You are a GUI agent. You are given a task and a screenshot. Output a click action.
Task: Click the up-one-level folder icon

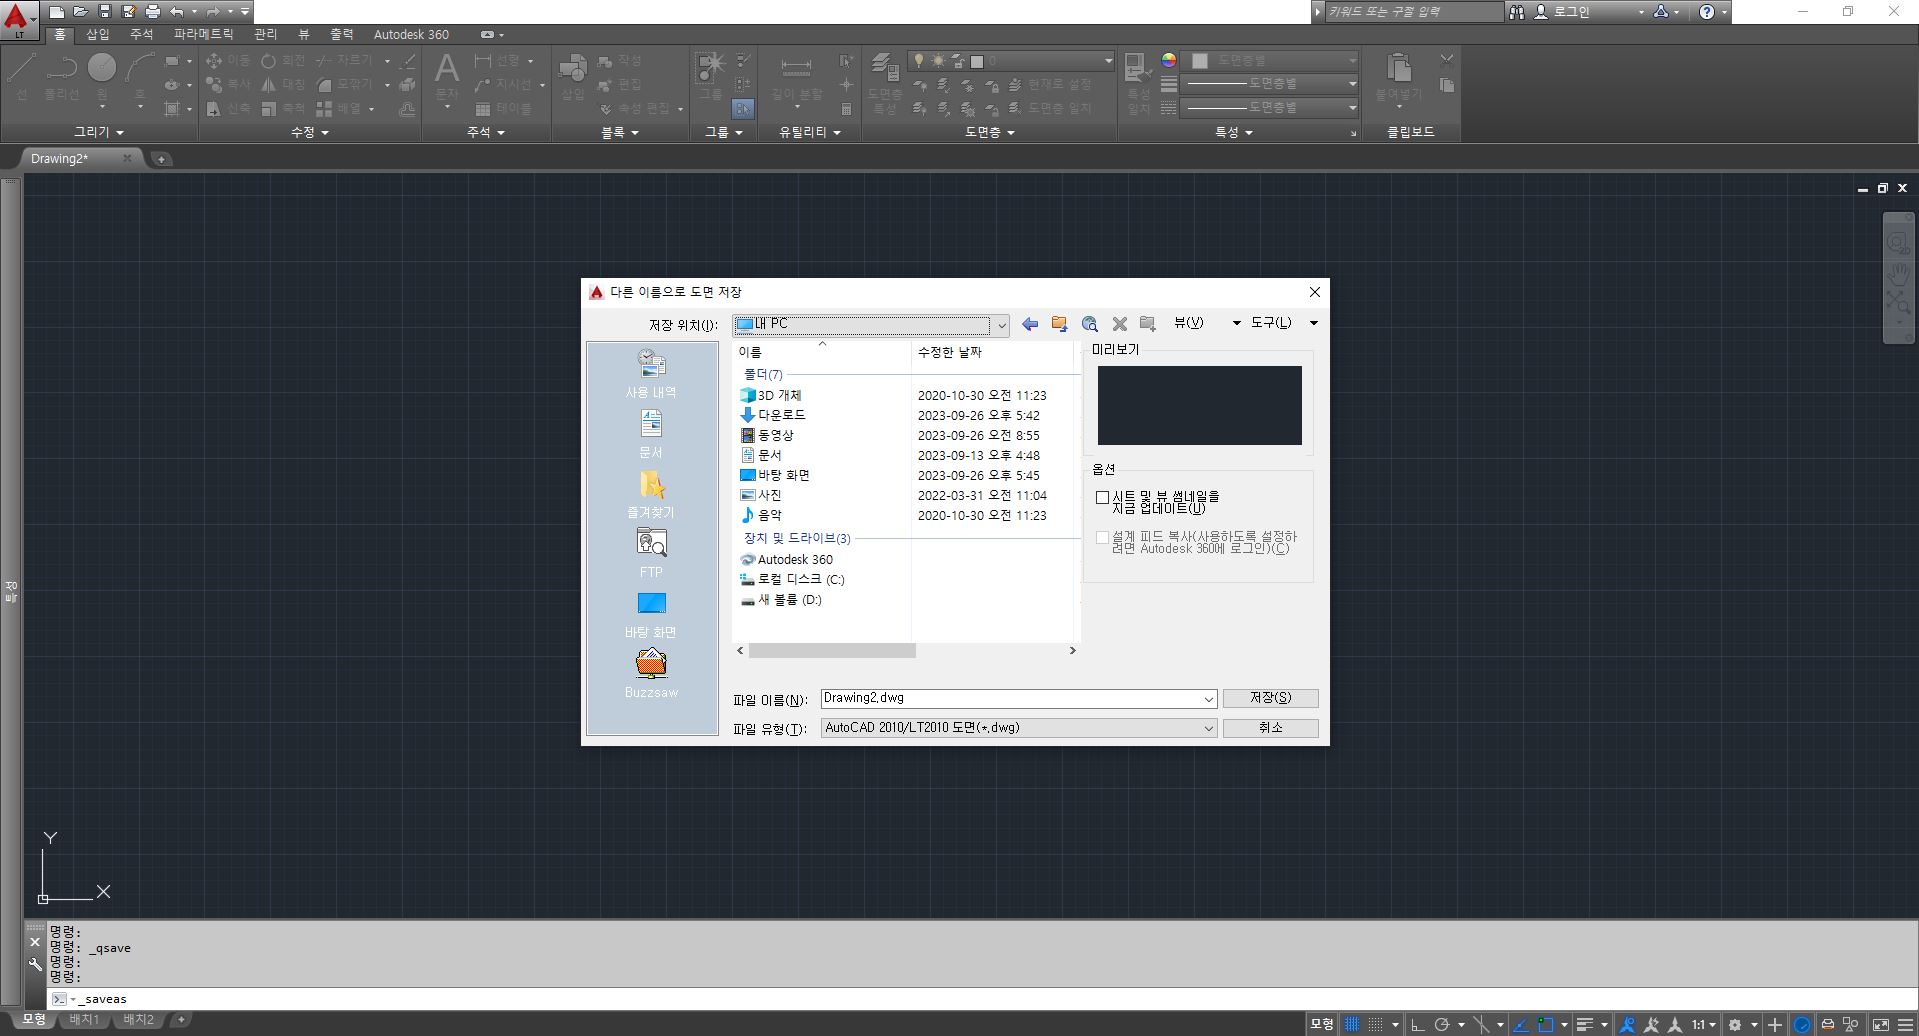[x=1059, y=324]
